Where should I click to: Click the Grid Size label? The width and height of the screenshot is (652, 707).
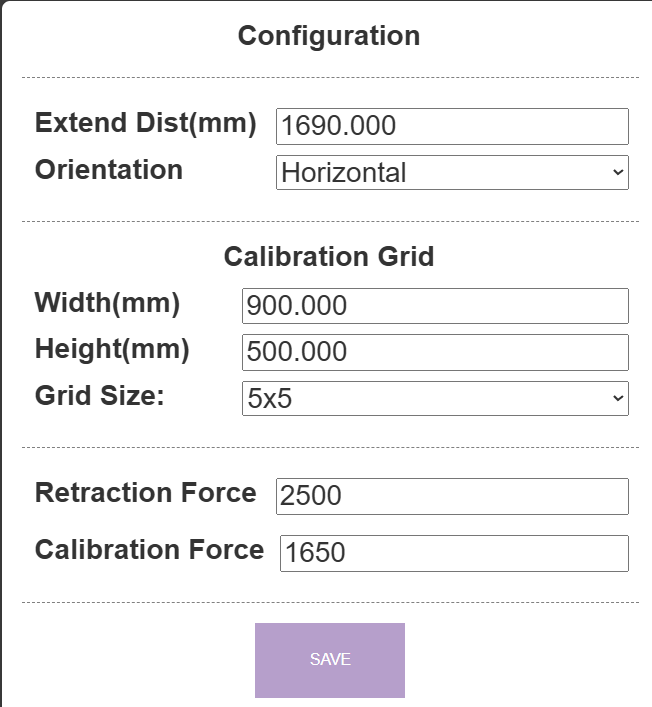[99, 395]
